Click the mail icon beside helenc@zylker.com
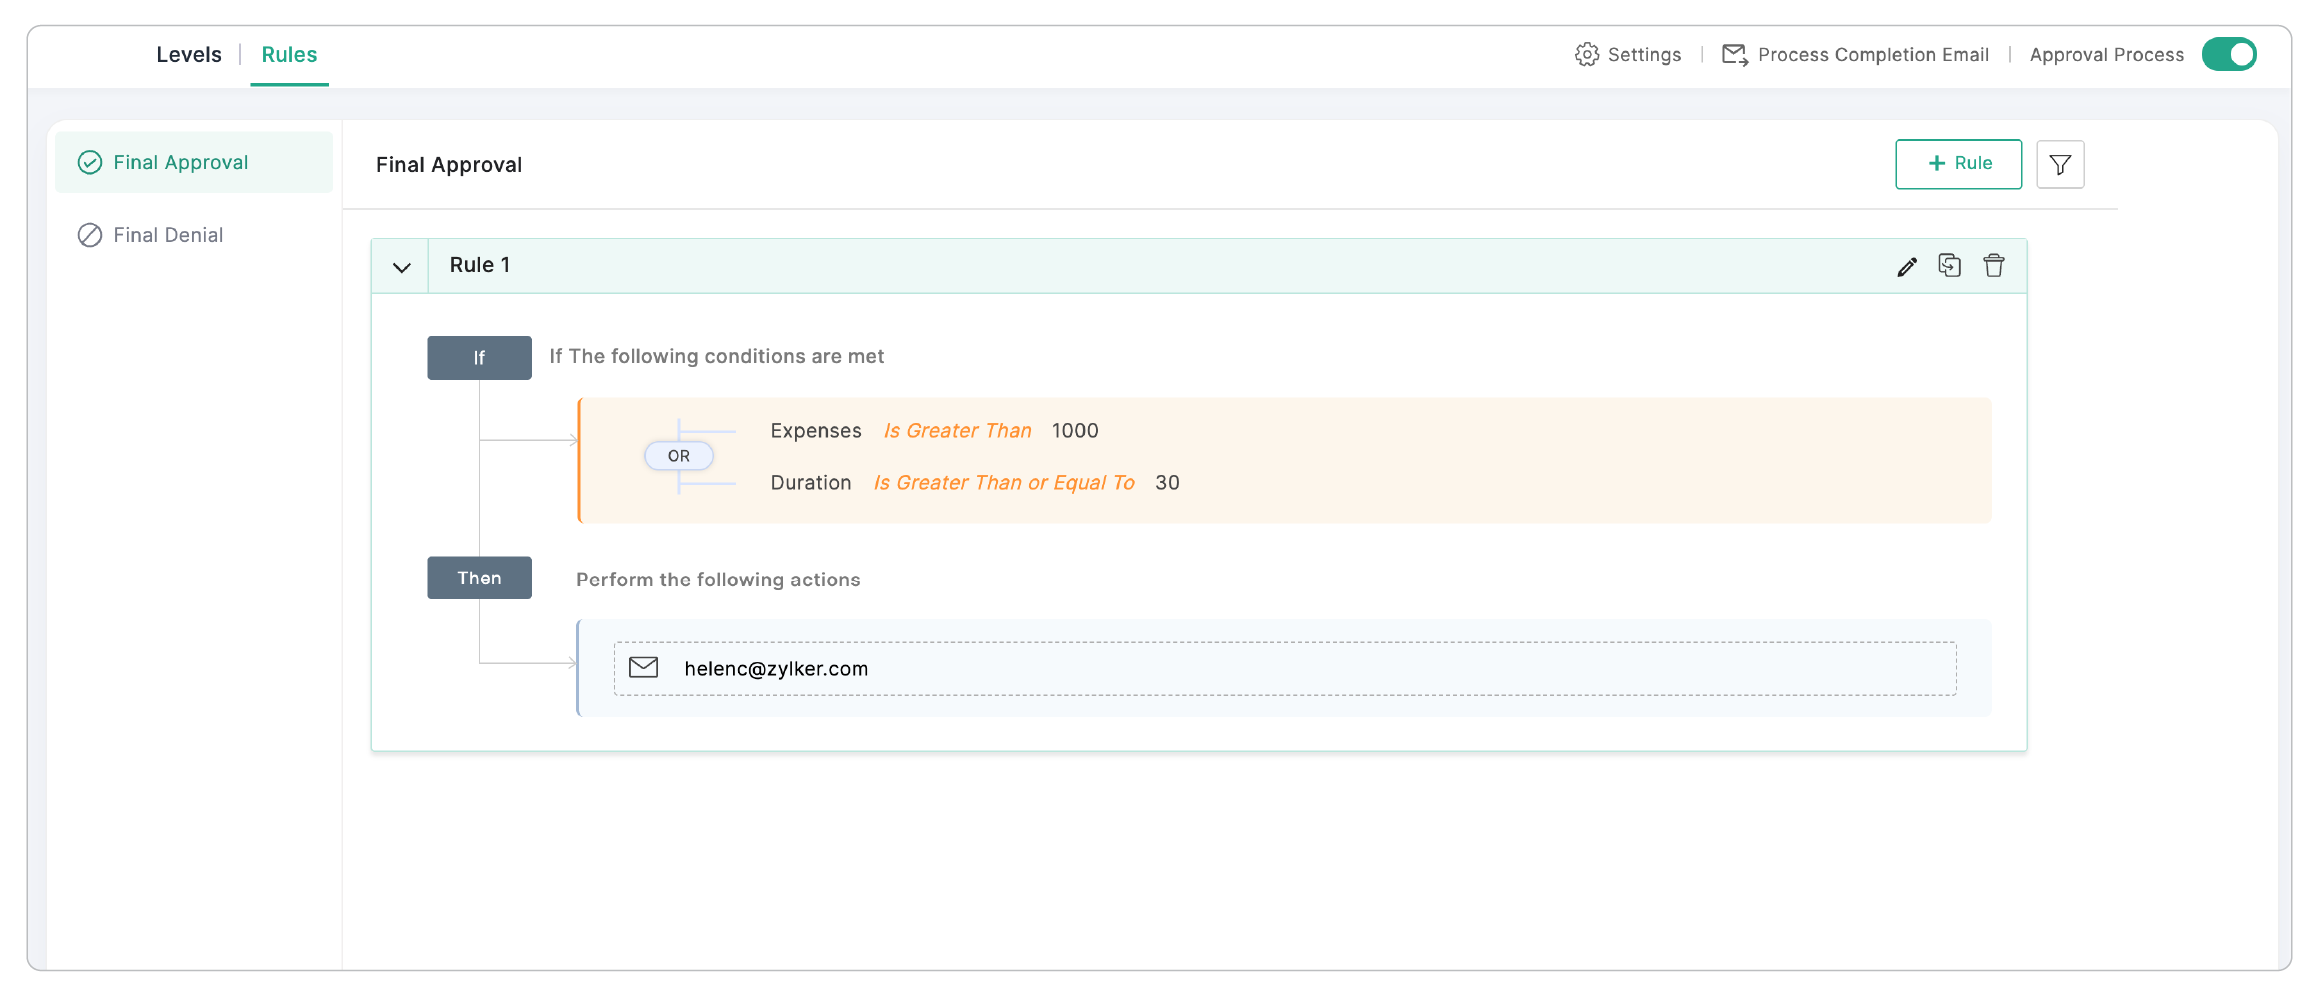The height and width of the screenshot is (998, 2316). click(643, 668)
